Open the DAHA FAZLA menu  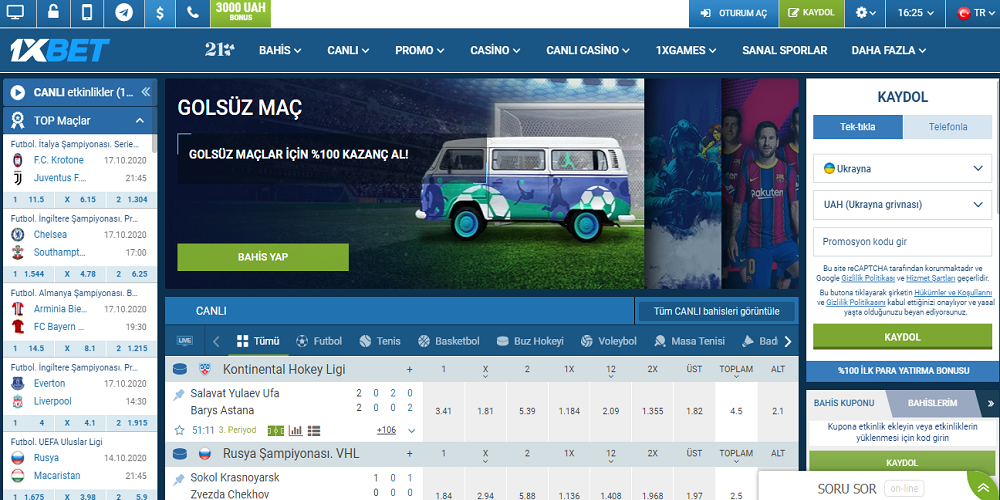point(889,50)
